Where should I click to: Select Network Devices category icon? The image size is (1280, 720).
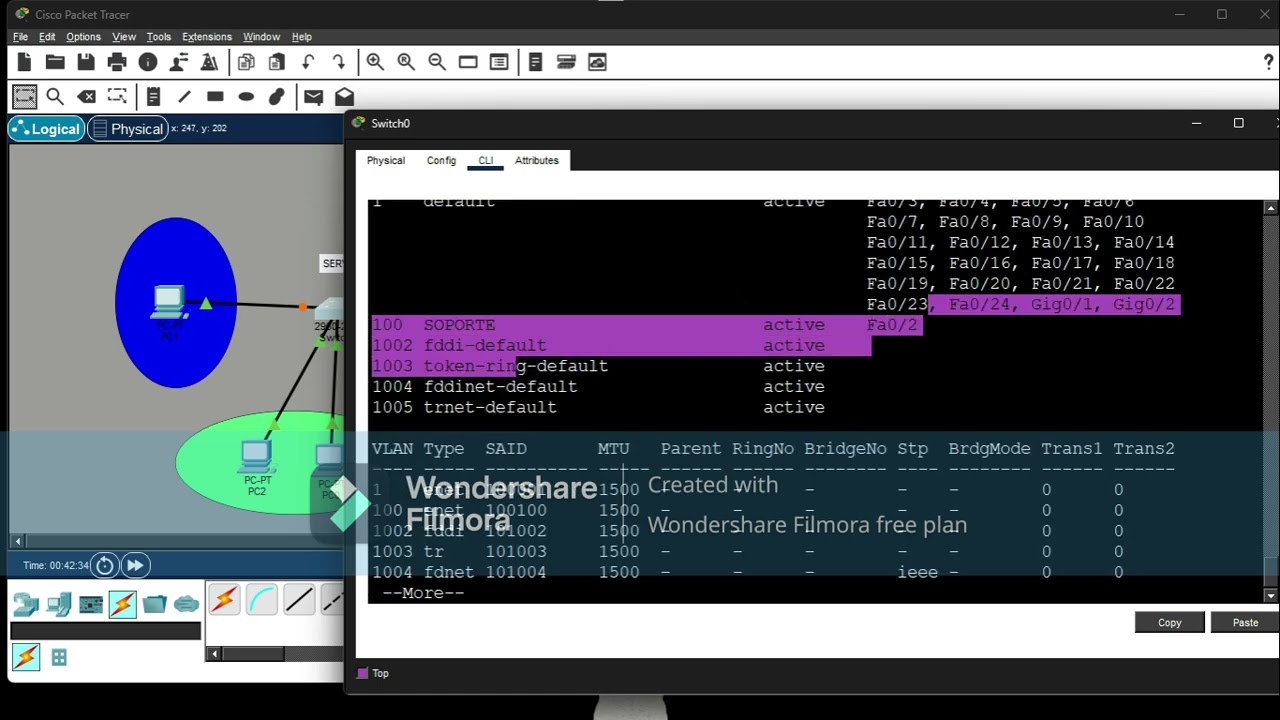(26, 603)
